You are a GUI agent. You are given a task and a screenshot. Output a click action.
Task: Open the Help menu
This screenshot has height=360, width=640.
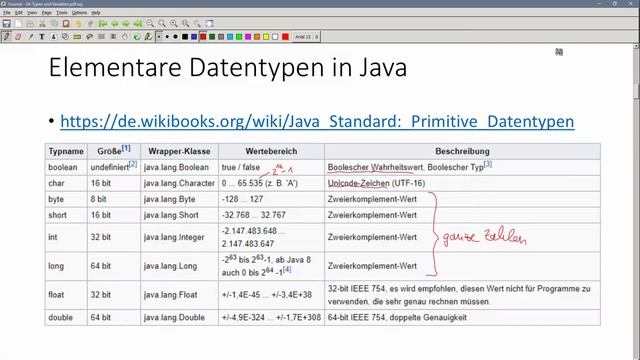[x=96, y=13]
